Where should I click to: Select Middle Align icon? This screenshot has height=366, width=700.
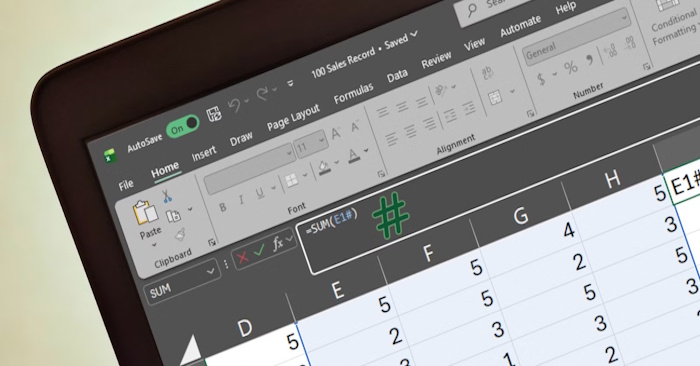pyautogui.click(x=402, y=107)
